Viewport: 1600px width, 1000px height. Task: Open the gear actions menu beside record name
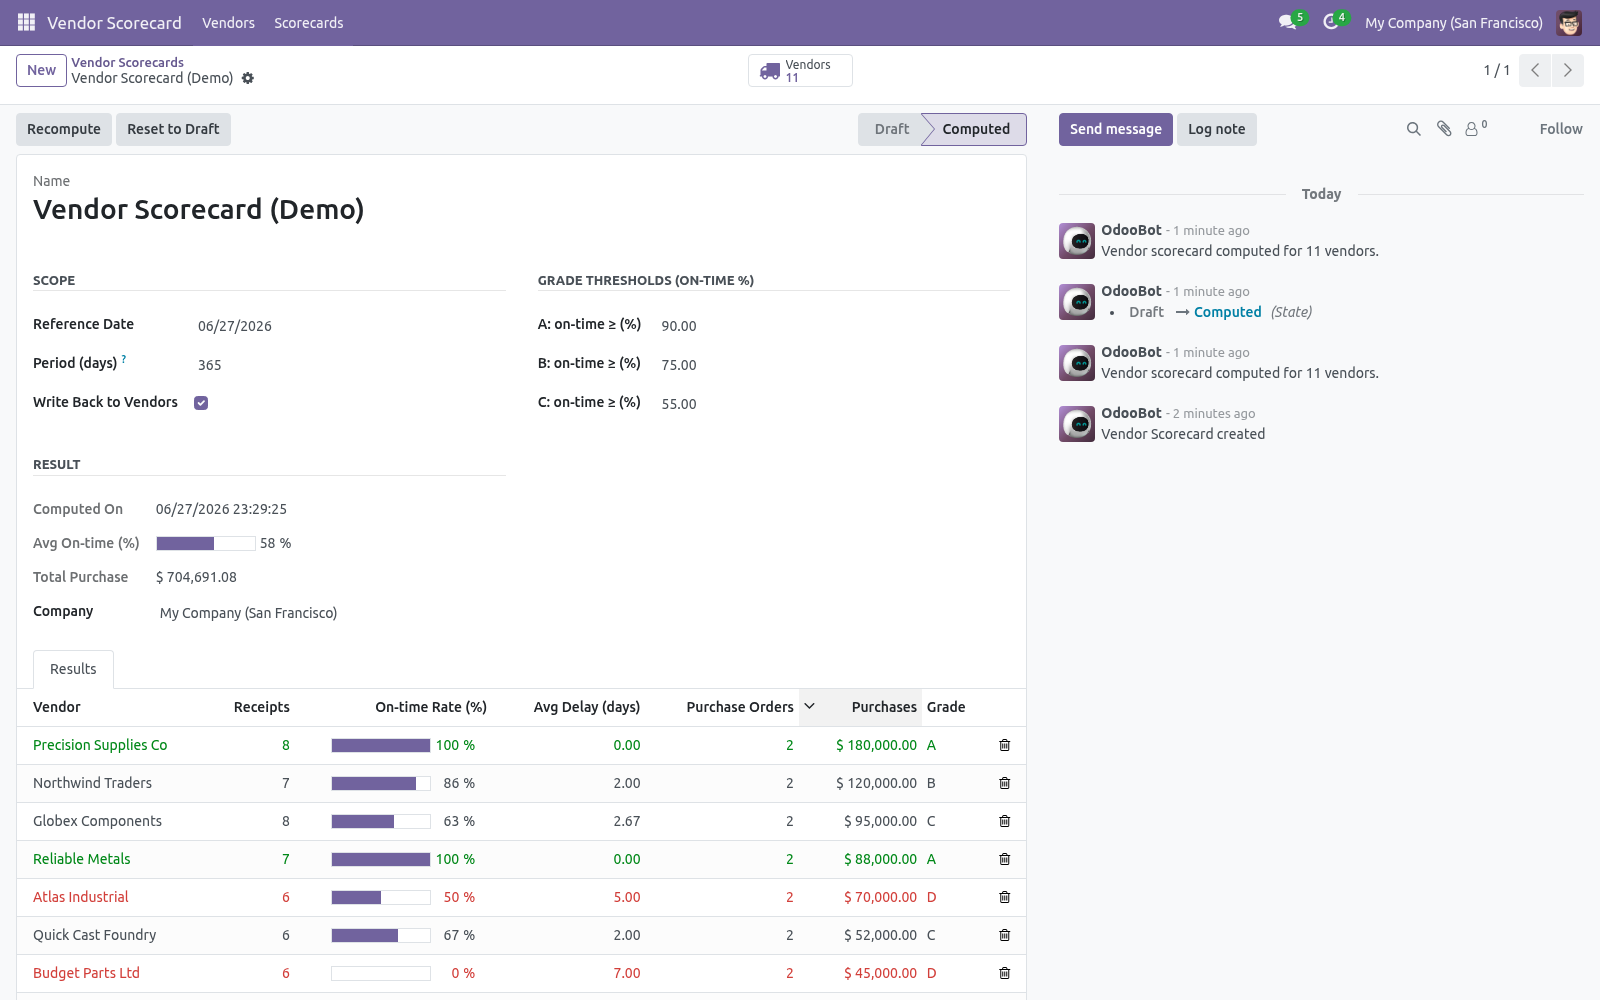pyautogui.click(x=248, y=78)
